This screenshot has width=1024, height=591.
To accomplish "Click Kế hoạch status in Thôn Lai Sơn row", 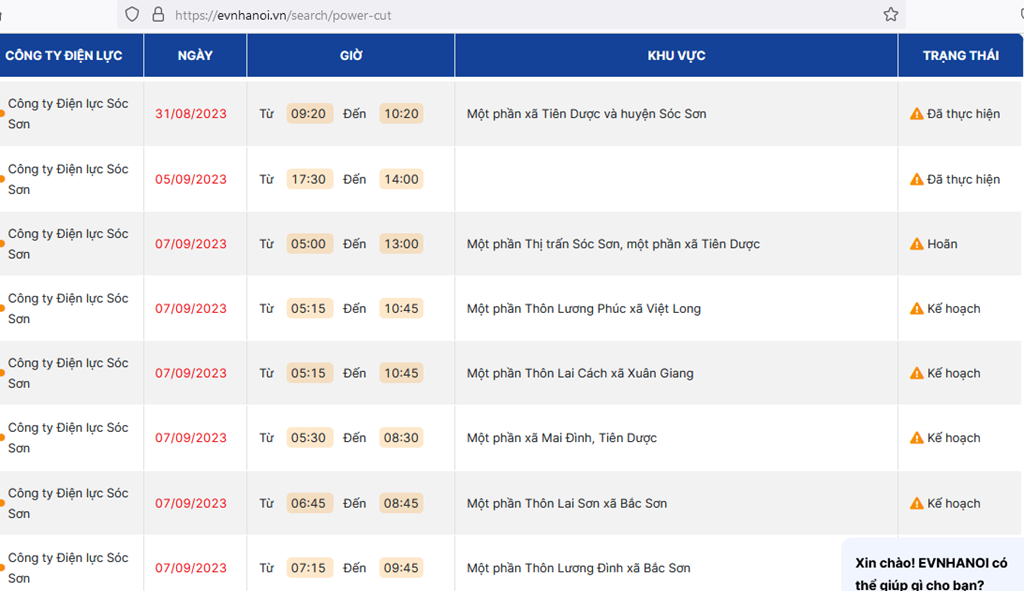I will click(953, 503).
